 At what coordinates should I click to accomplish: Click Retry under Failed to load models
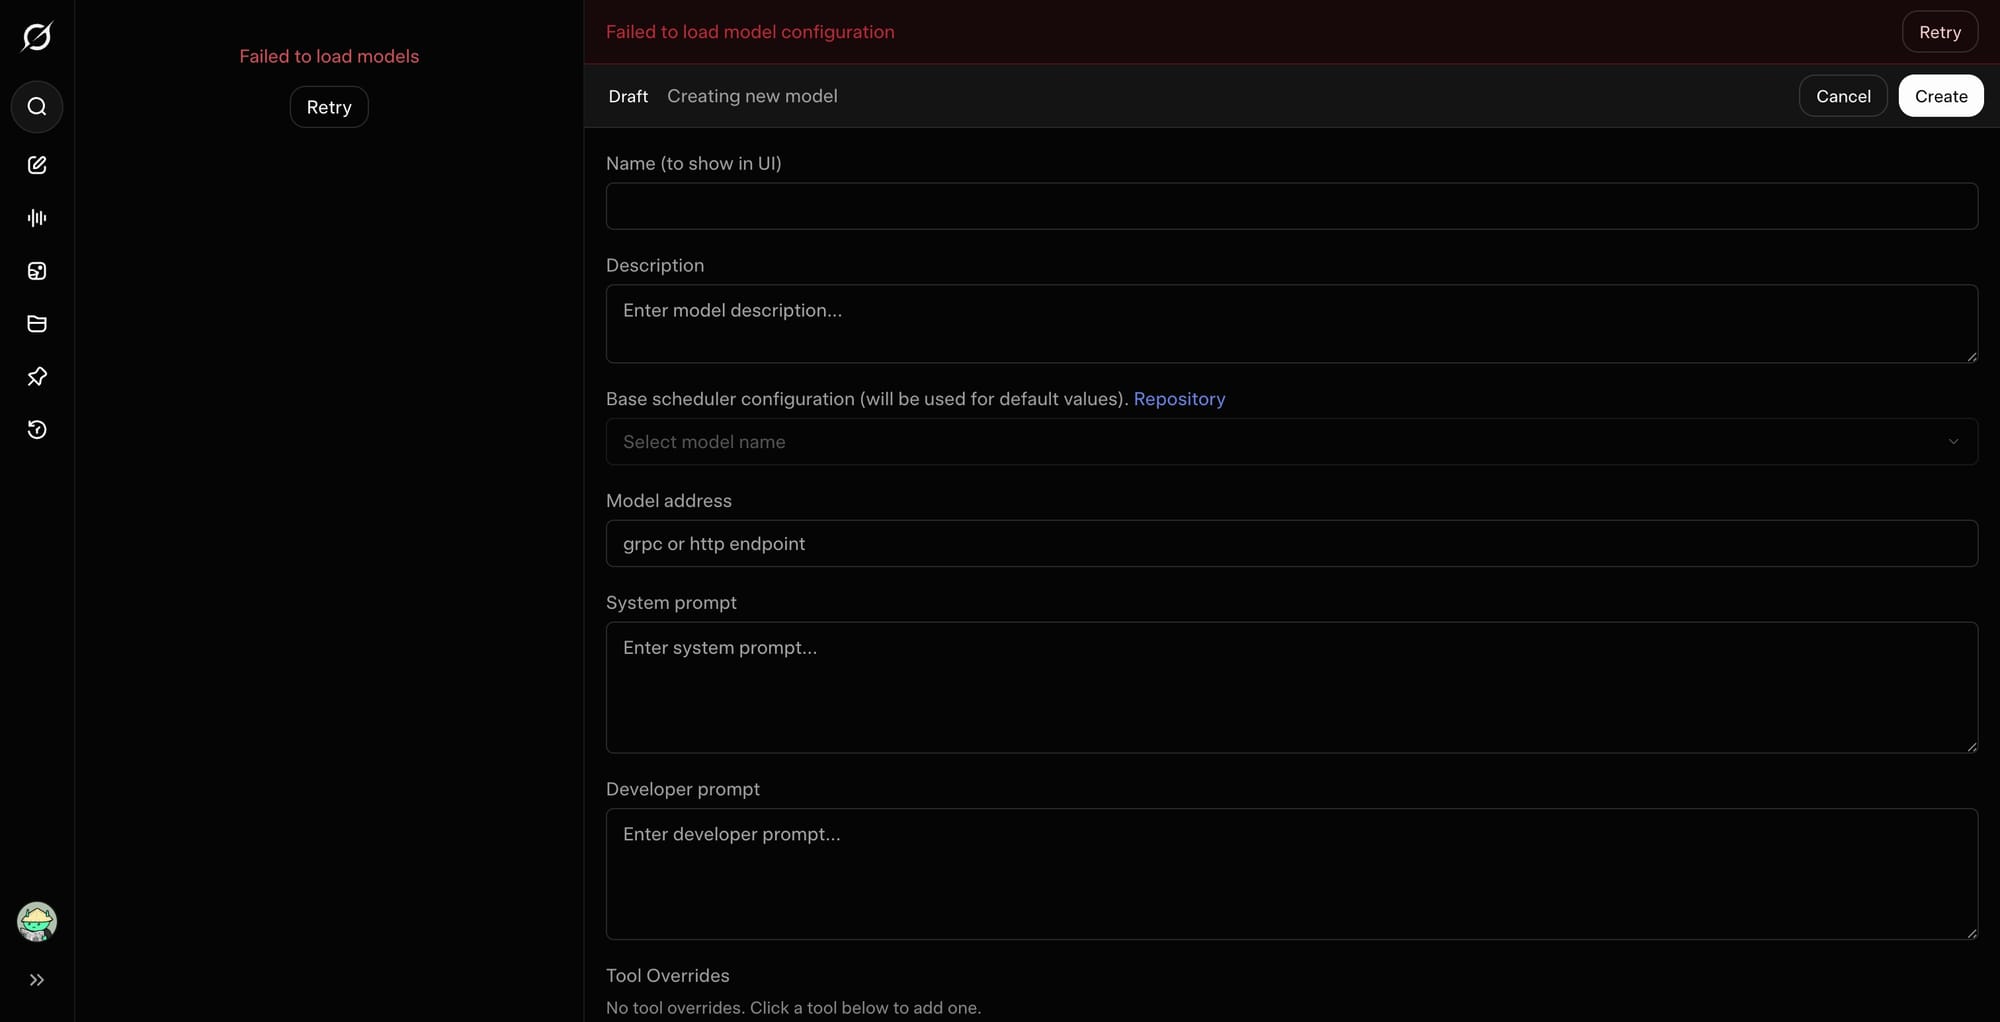point(329,107)
